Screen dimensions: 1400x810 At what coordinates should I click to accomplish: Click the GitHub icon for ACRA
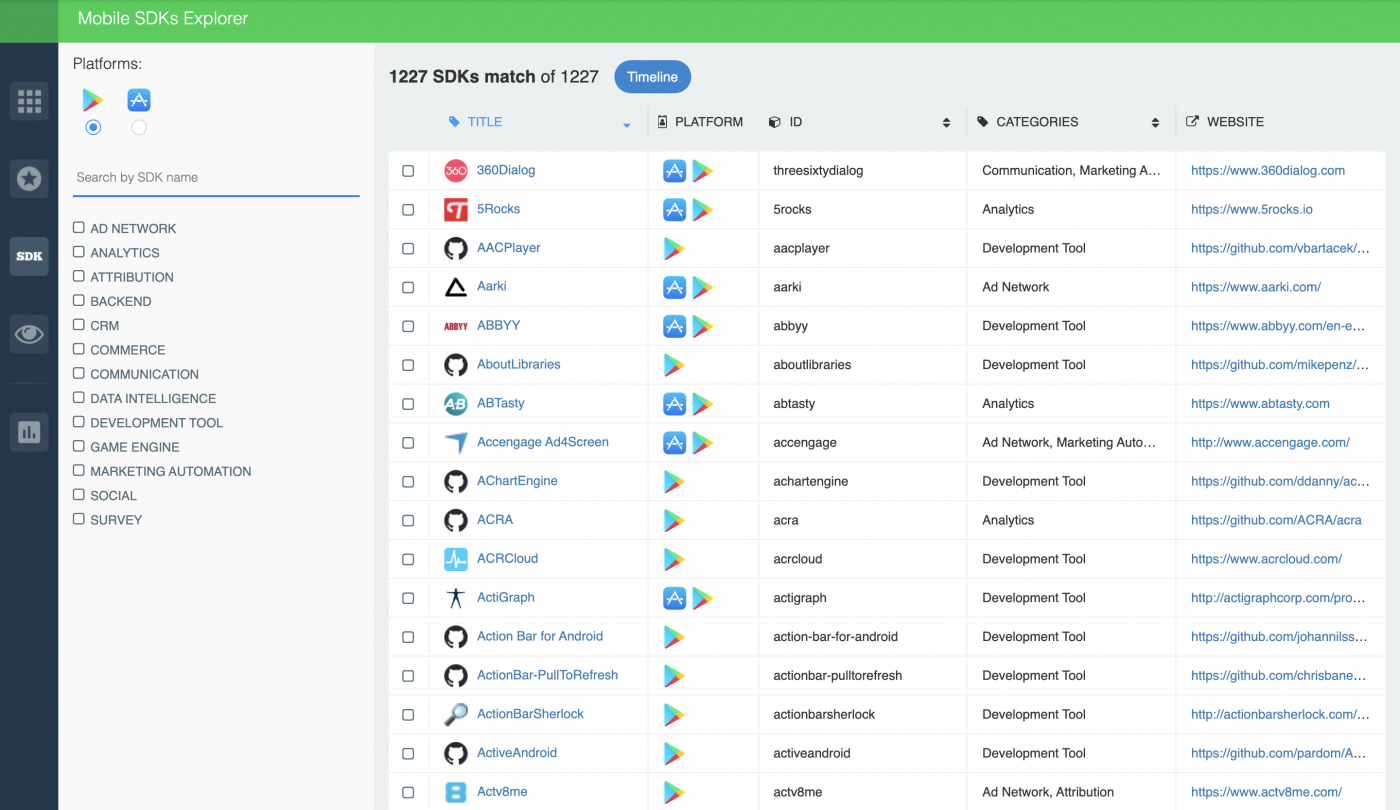456,520
